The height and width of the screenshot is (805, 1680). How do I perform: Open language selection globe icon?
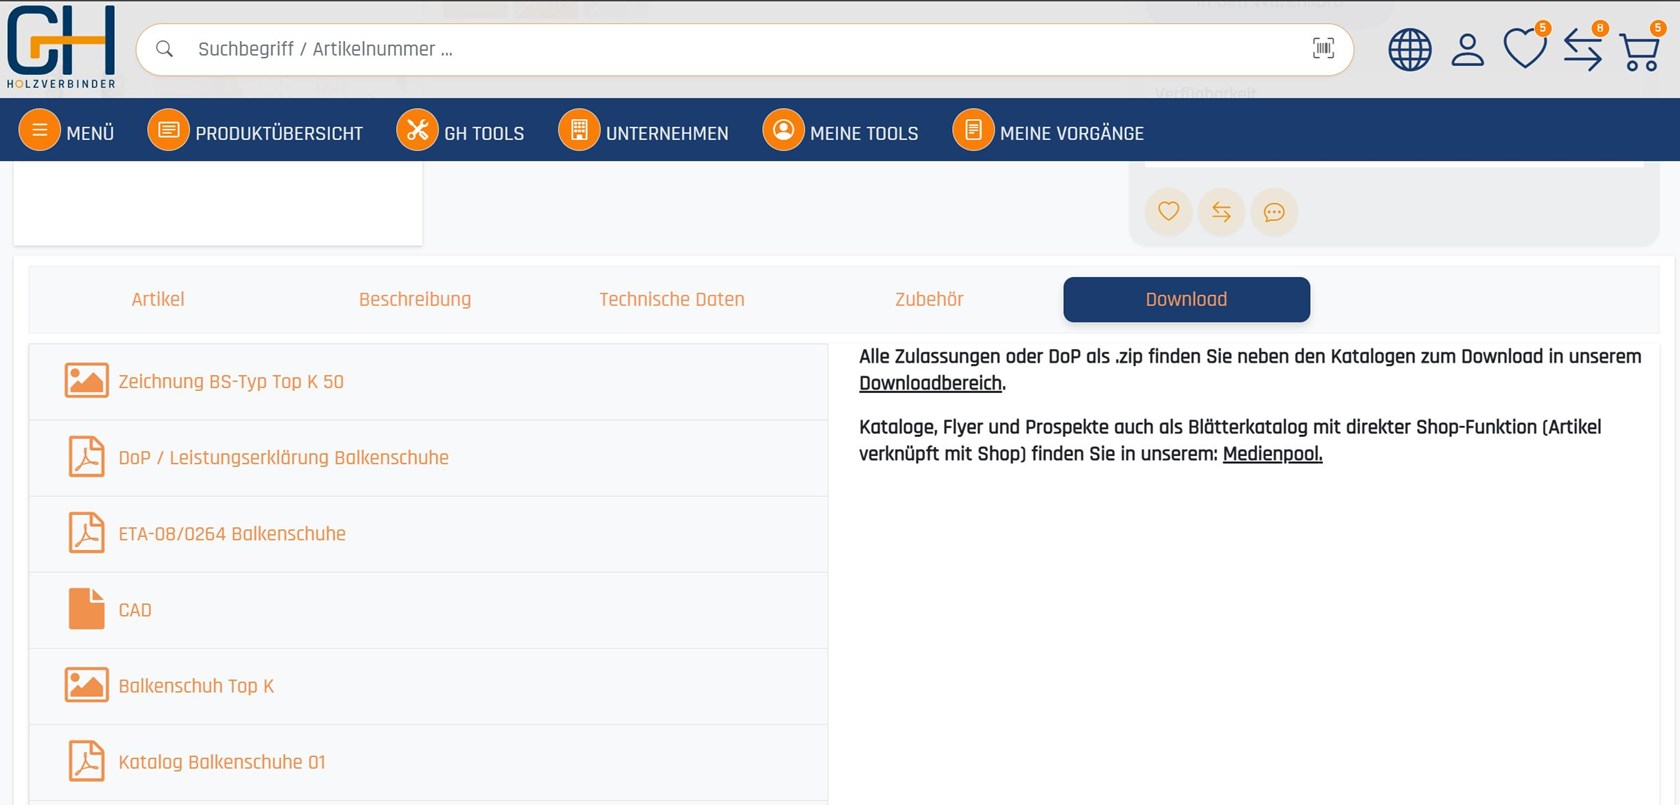coord(1409,49)
